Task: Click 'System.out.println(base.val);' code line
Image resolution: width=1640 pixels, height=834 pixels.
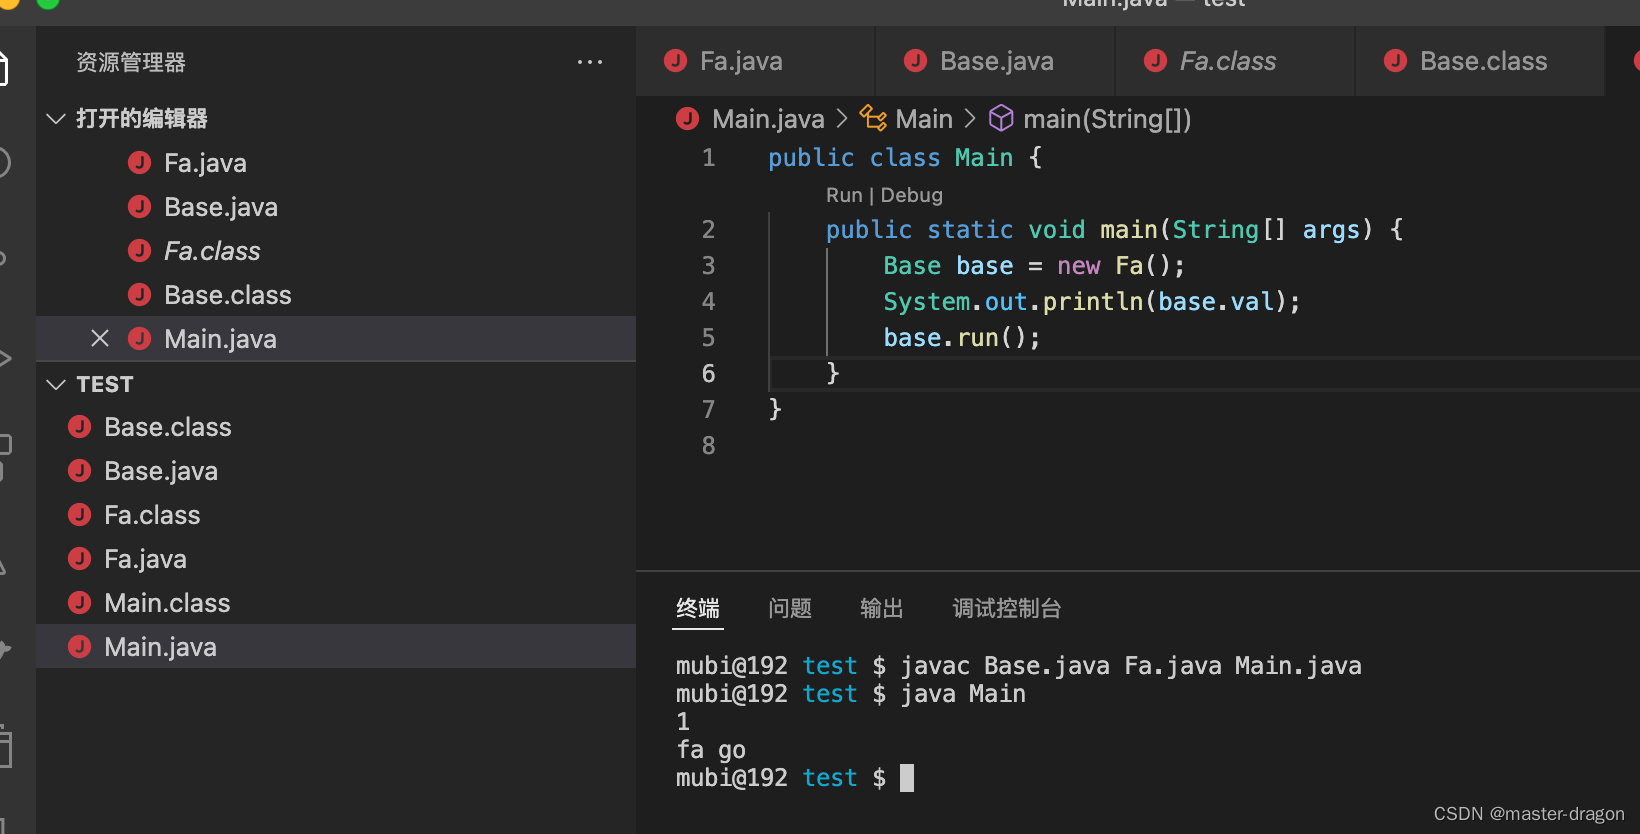Action: click(x=1092, y=301)
